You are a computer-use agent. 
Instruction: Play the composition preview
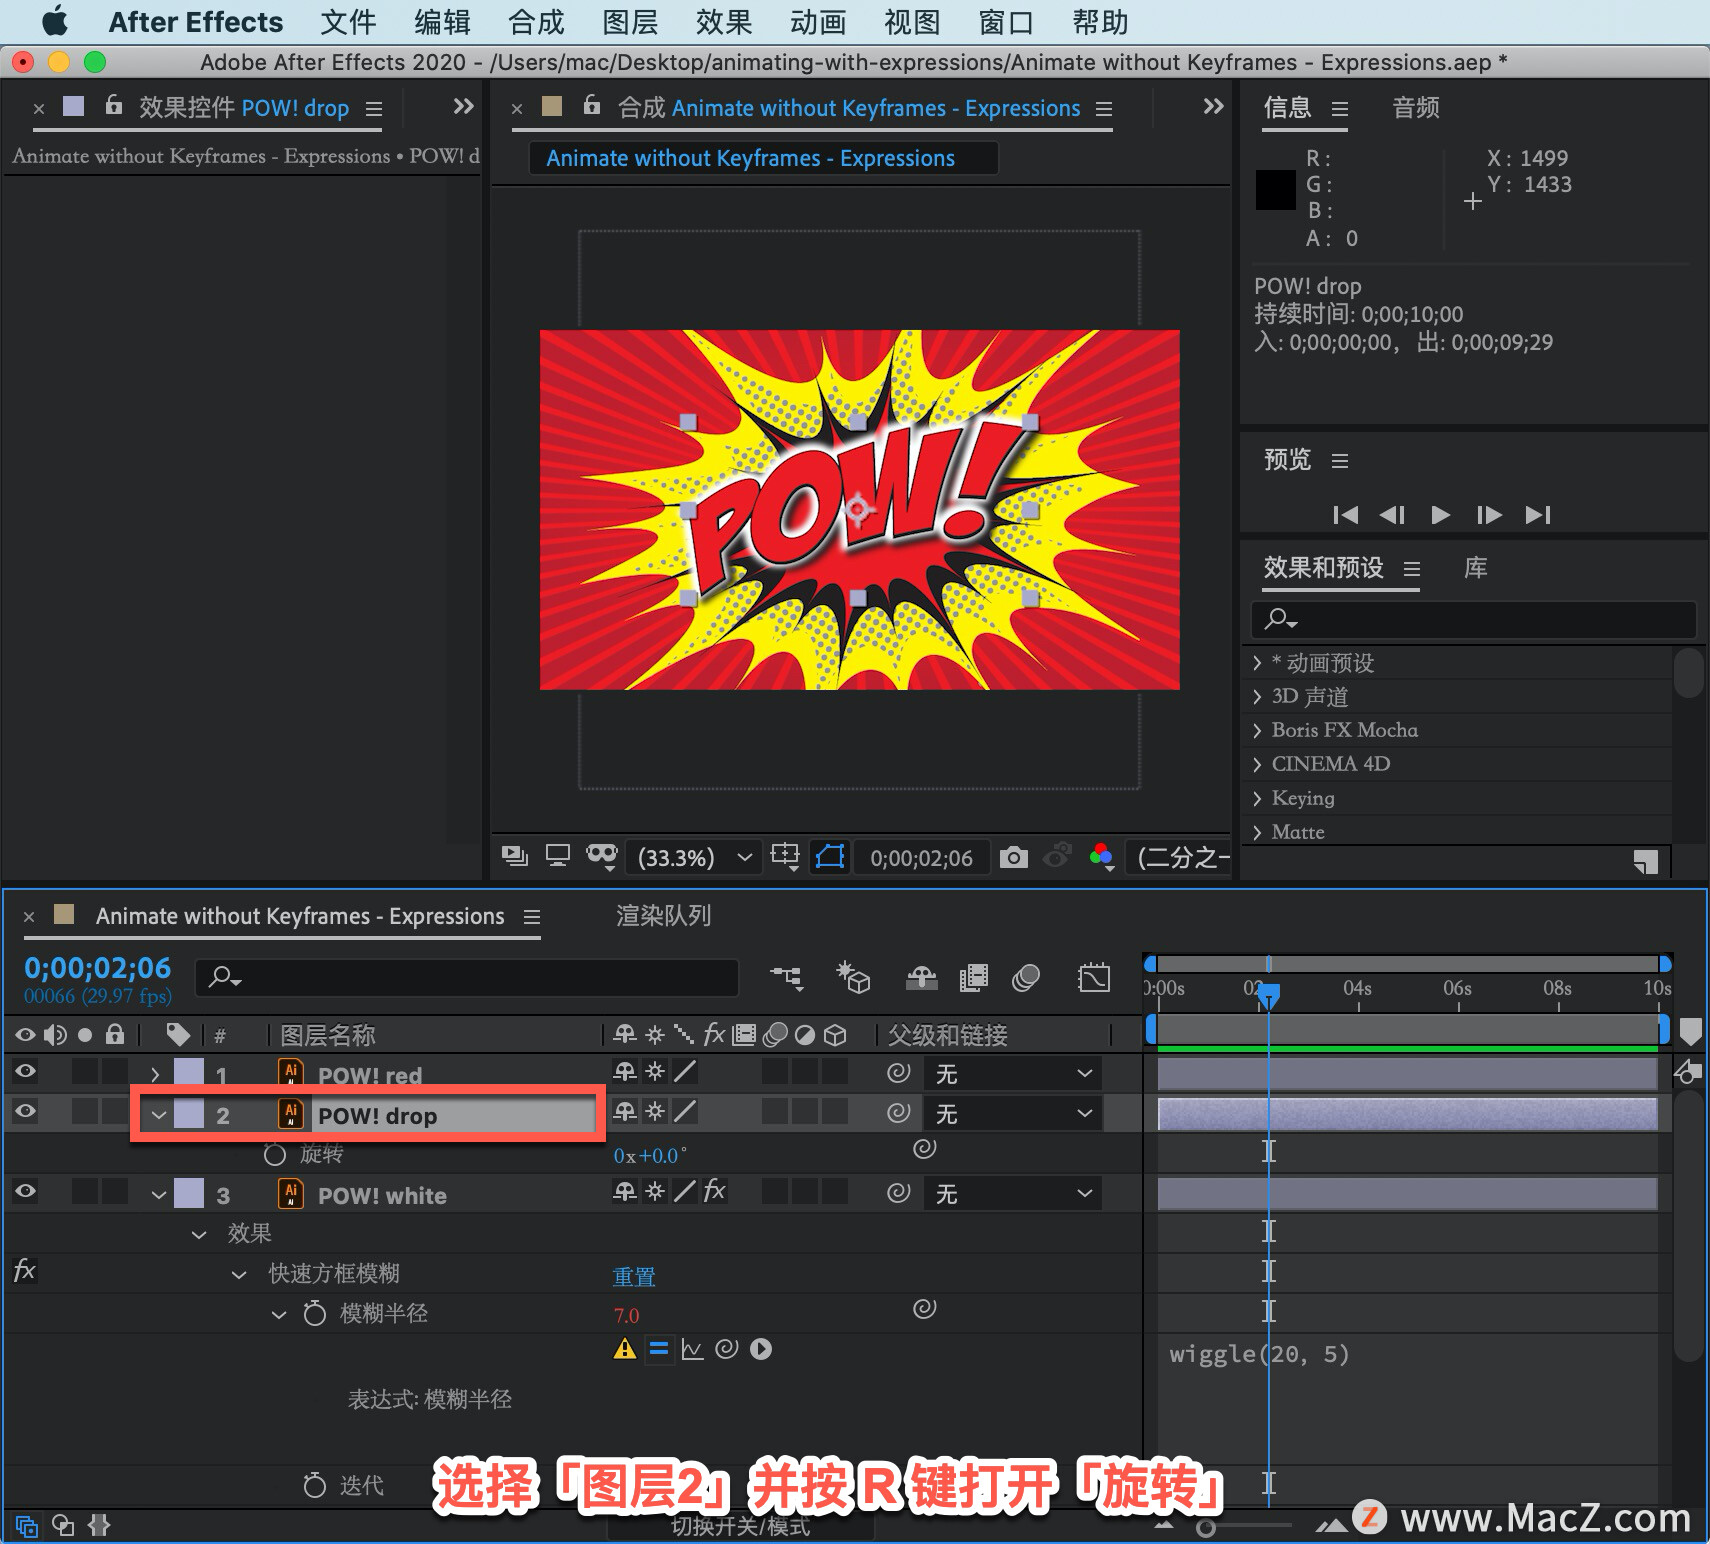1440,515
